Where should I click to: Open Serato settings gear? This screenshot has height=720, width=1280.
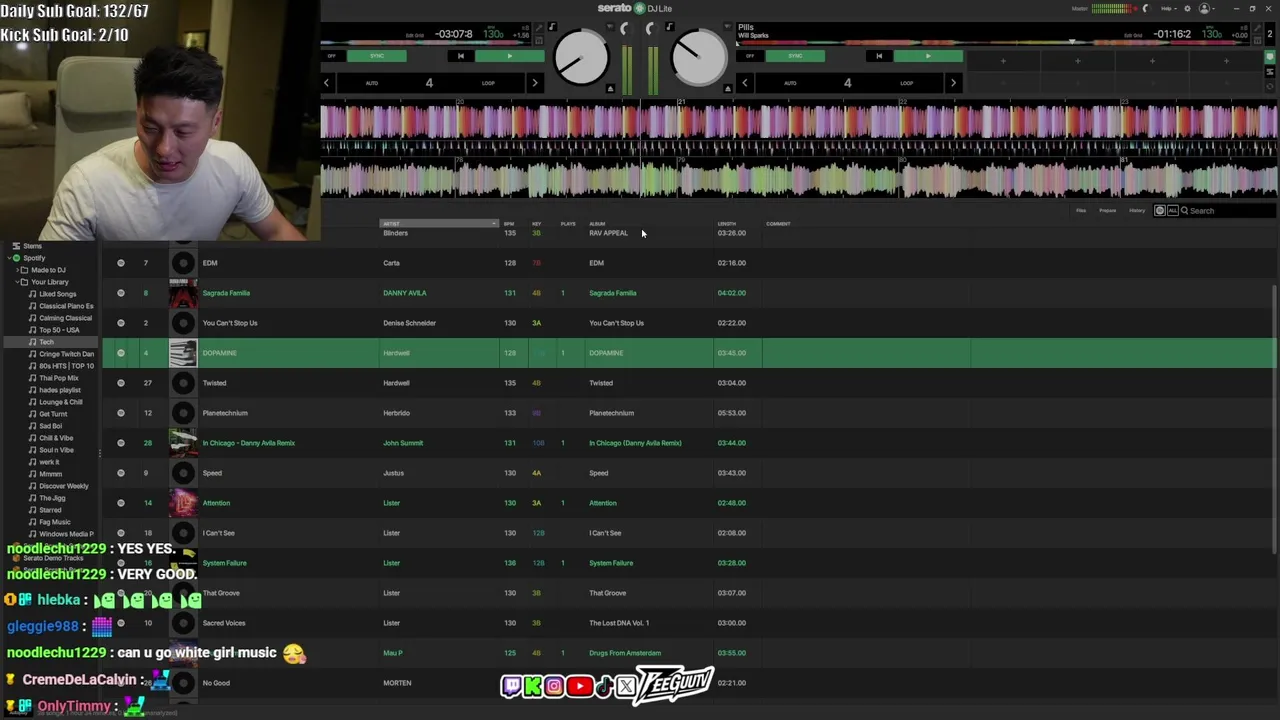coord(1187,8)
